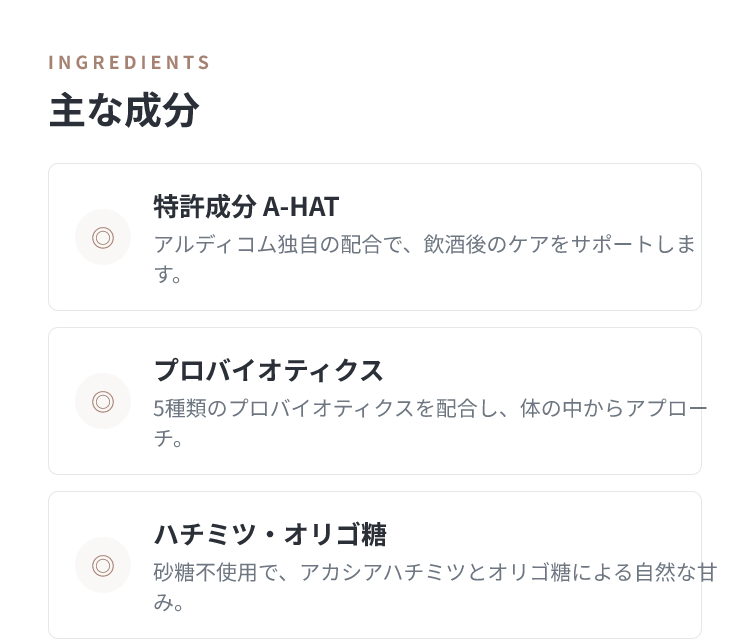
Task: Click the 主な成分 heading
Action: tap(124, 110)
